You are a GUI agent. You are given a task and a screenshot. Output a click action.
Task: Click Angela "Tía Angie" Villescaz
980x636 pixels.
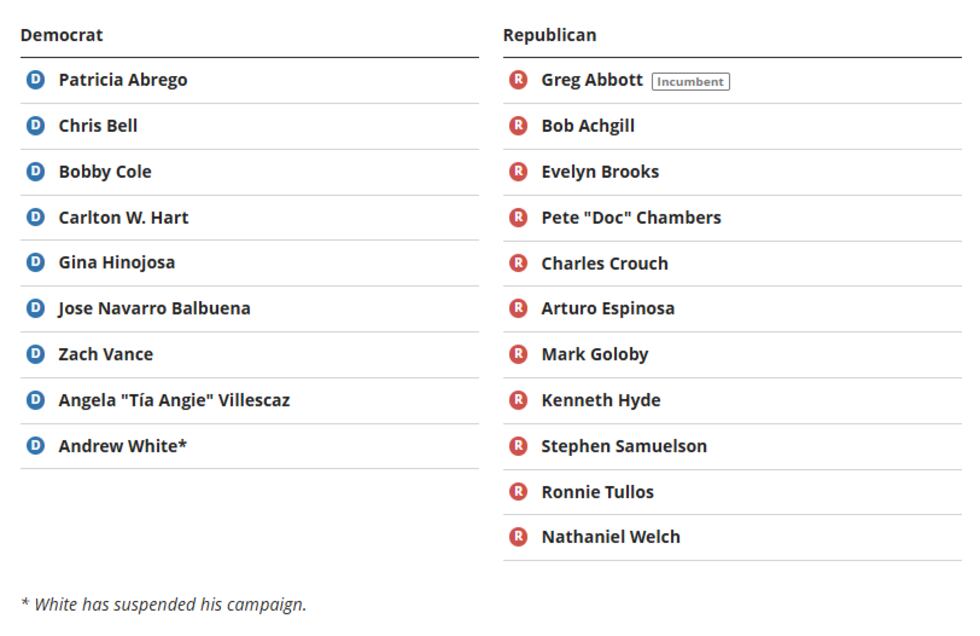click(174, 400)
